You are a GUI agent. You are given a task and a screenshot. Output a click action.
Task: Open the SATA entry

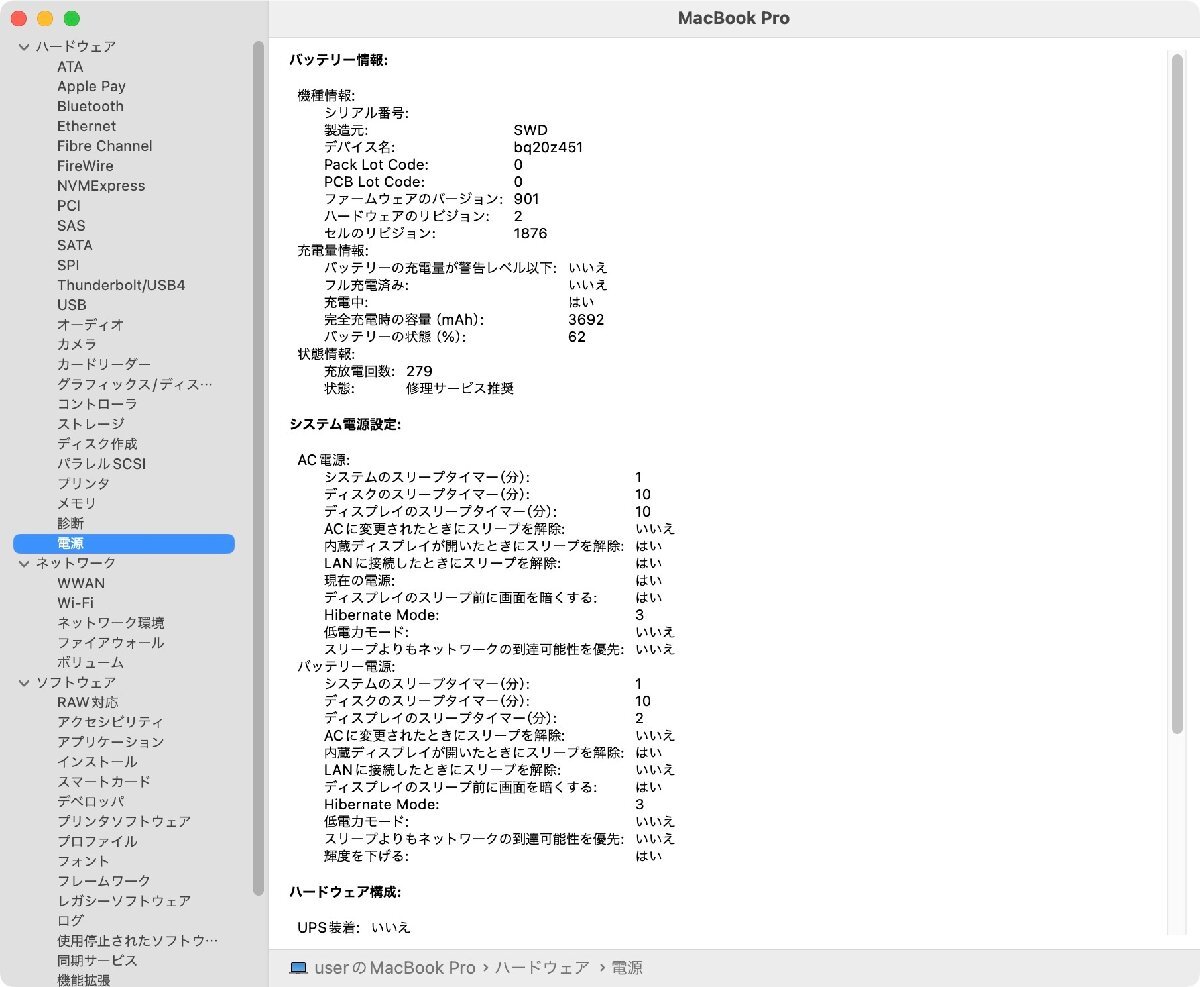point(74,245)
